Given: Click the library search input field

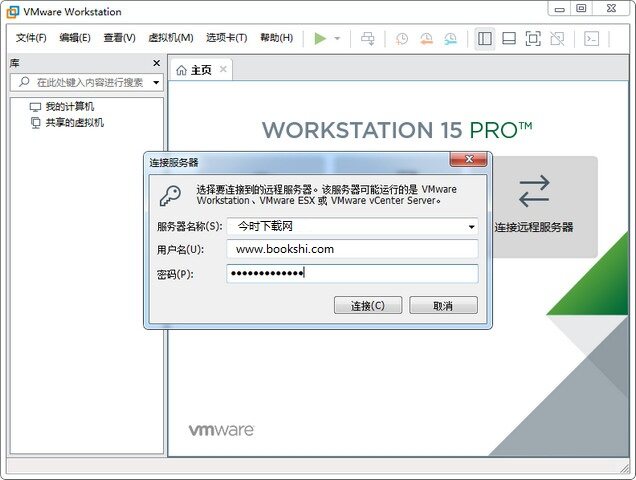Looking at the screenshot, I should click(x=86, y=82).
